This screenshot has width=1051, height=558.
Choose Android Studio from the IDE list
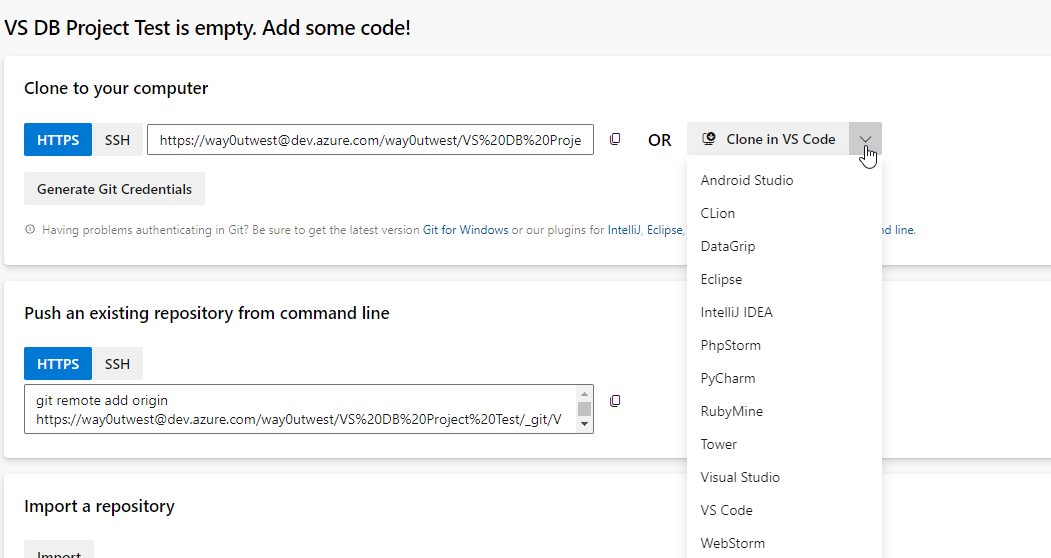pyautogui.click(x=784, y=180)
